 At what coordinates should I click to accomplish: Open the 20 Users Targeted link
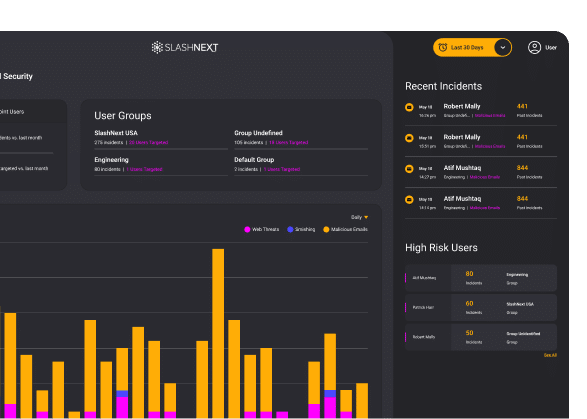click(x=149, y=143)
